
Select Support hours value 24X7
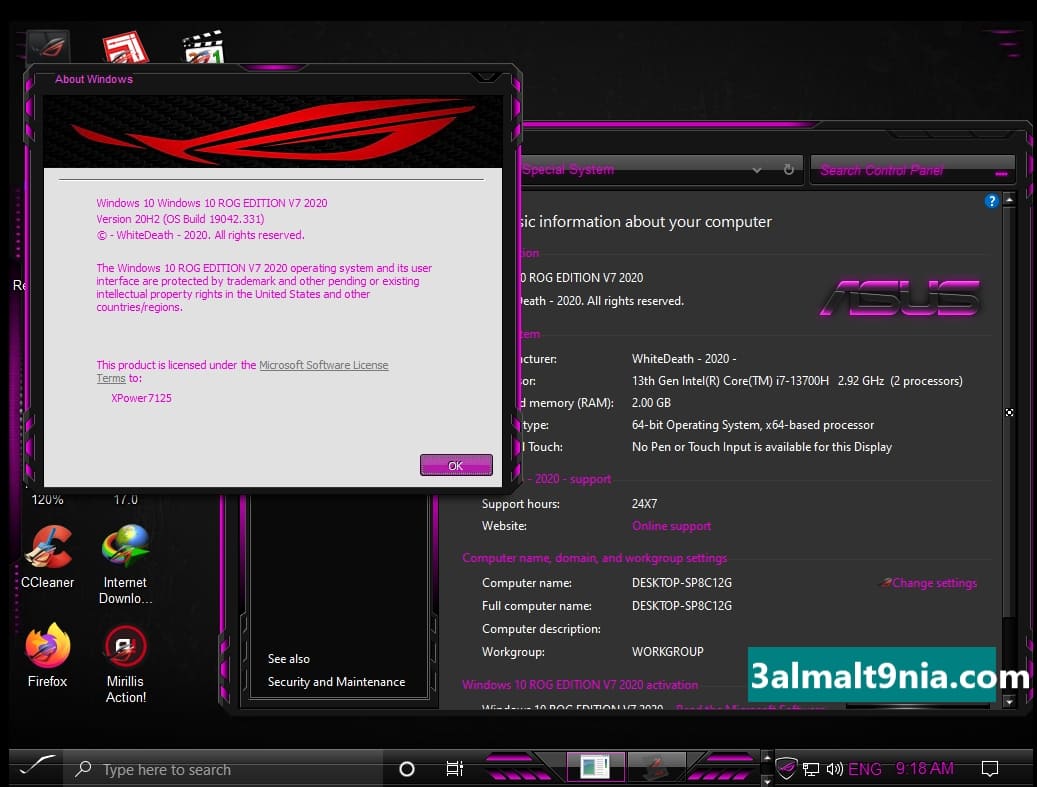click(644, 504)
